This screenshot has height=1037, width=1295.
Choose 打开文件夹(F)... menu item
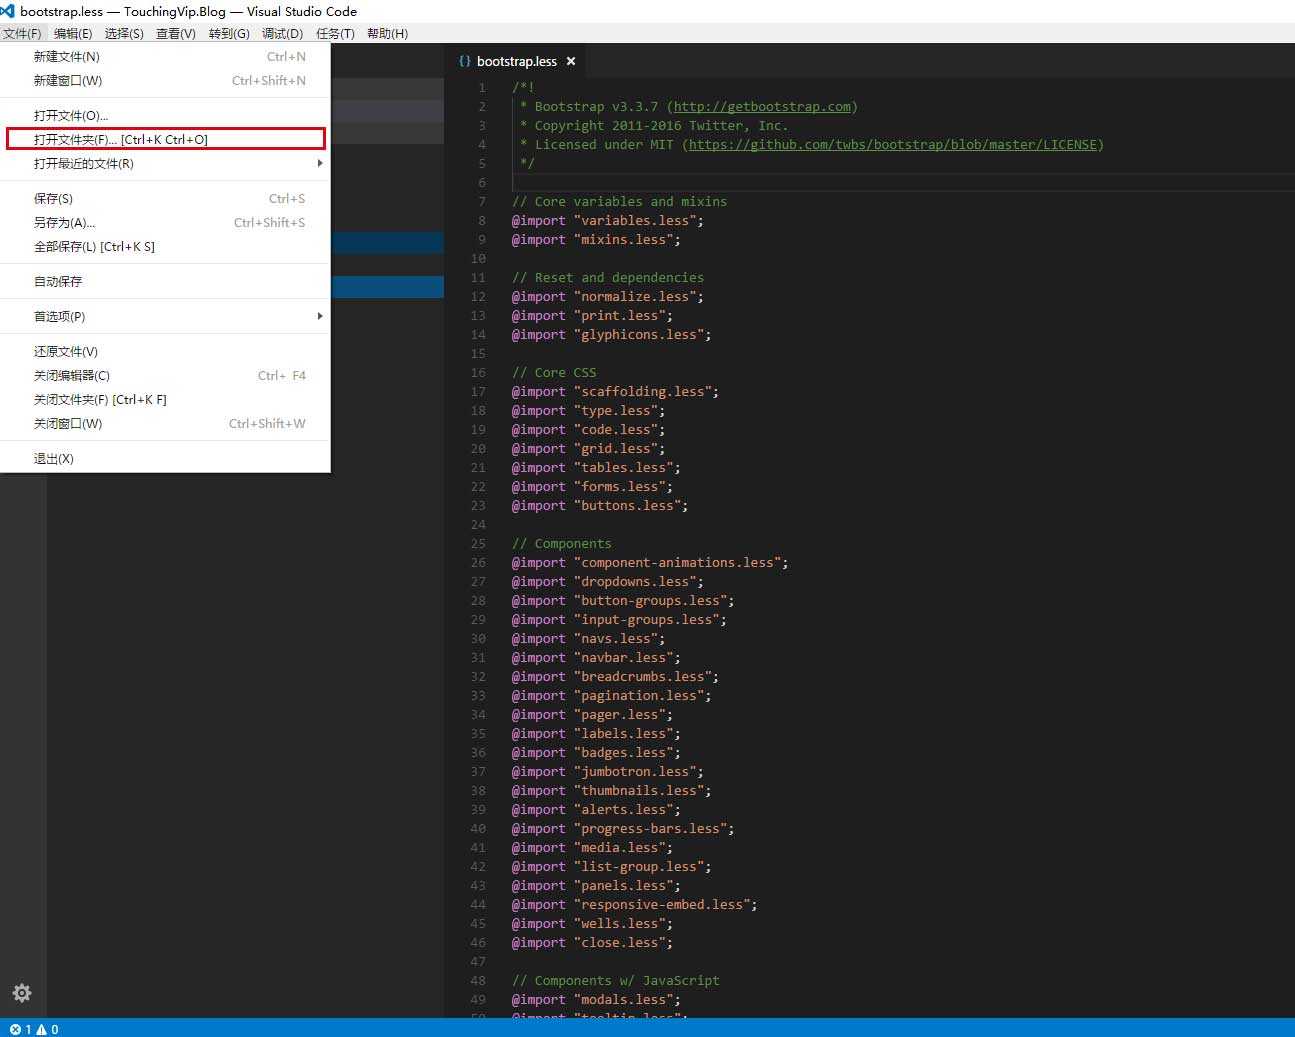click(165, 140)
